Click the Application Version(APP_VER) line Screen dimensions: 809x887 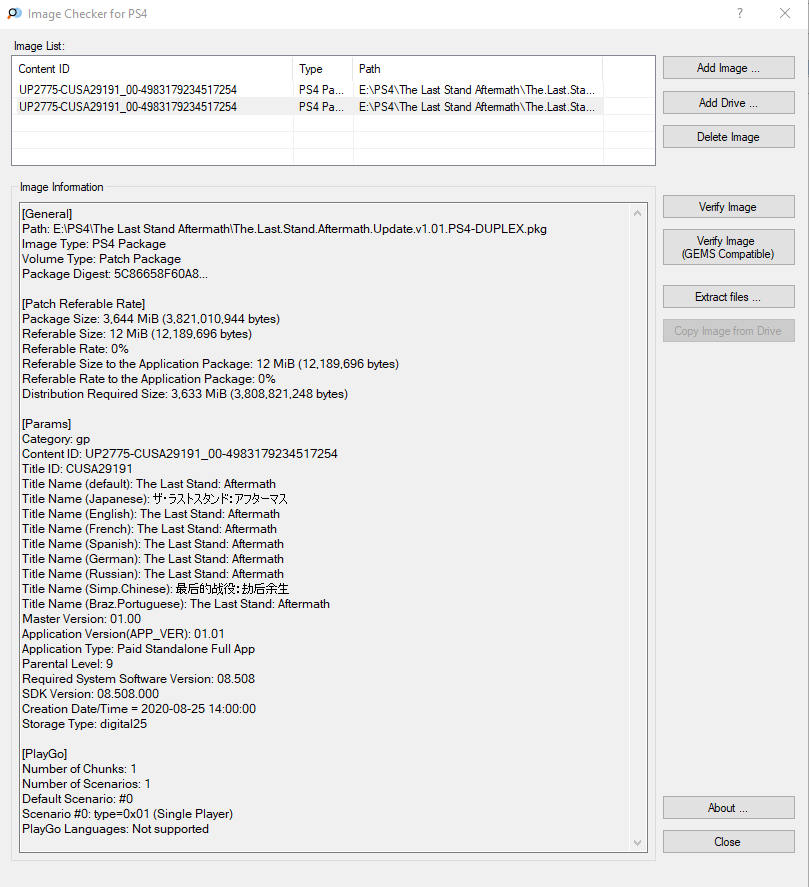[x=123, y=634]
